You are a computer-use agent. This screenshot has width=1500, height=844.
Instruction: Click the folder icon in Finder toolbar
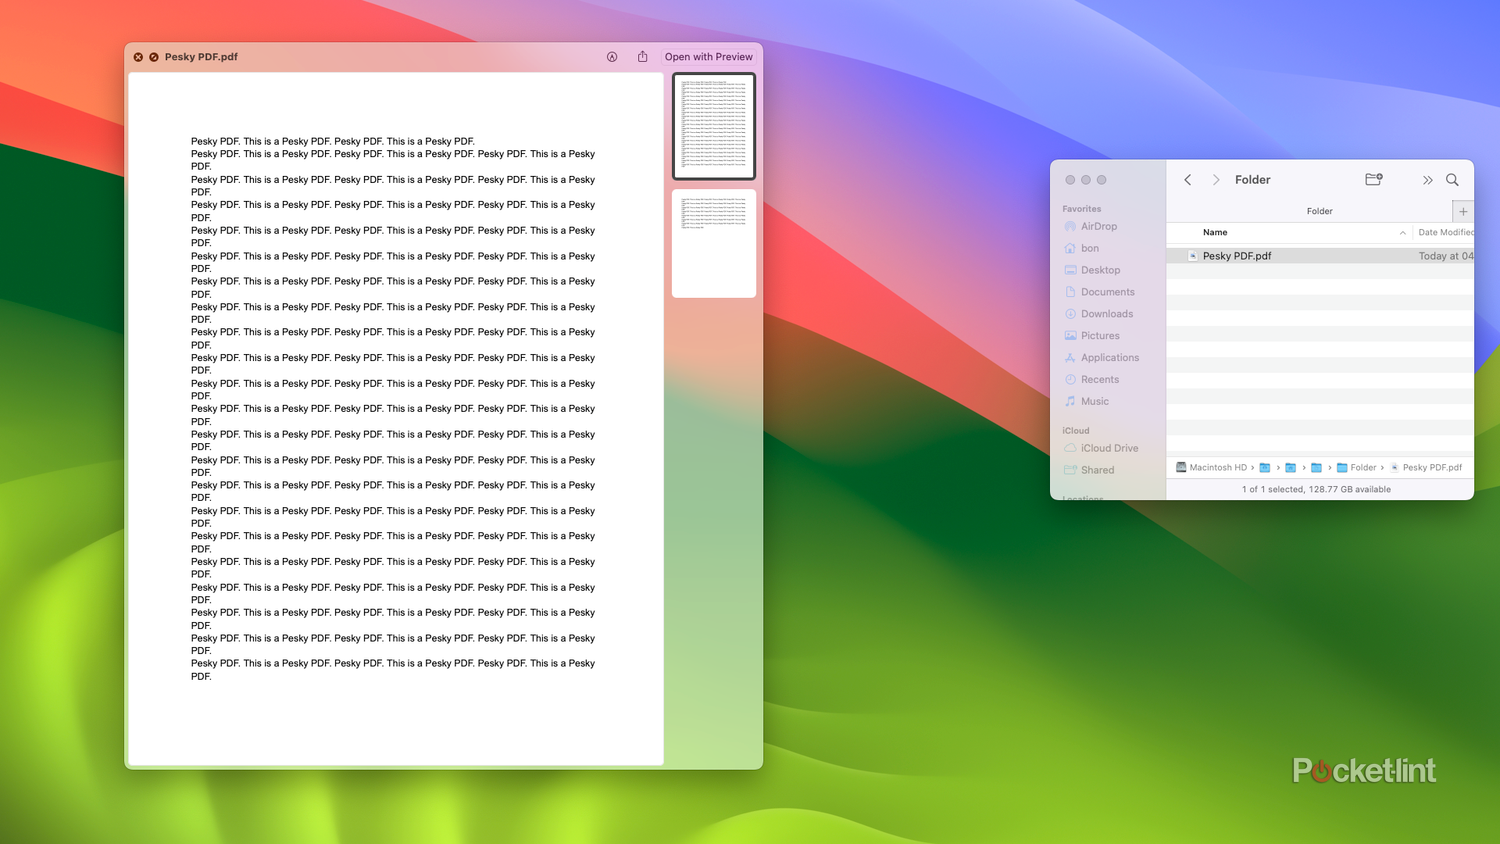click(1374, 179)
